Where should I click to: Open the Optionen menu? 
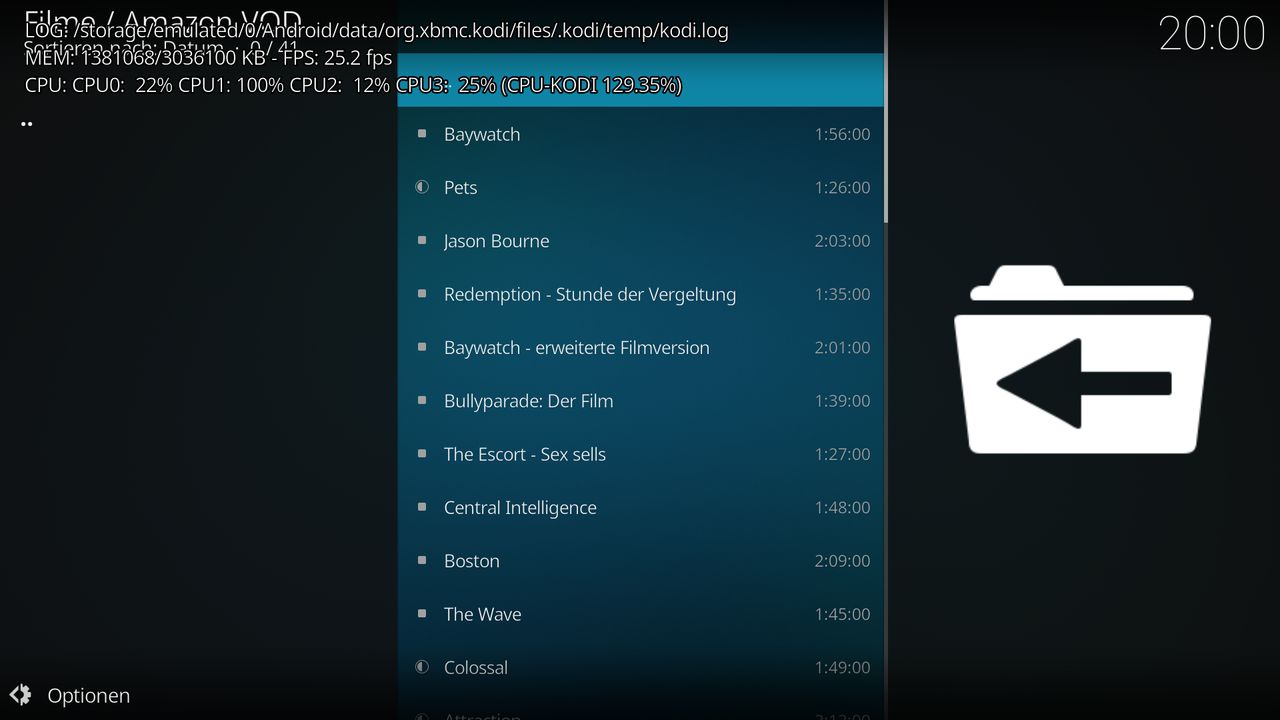89,696
